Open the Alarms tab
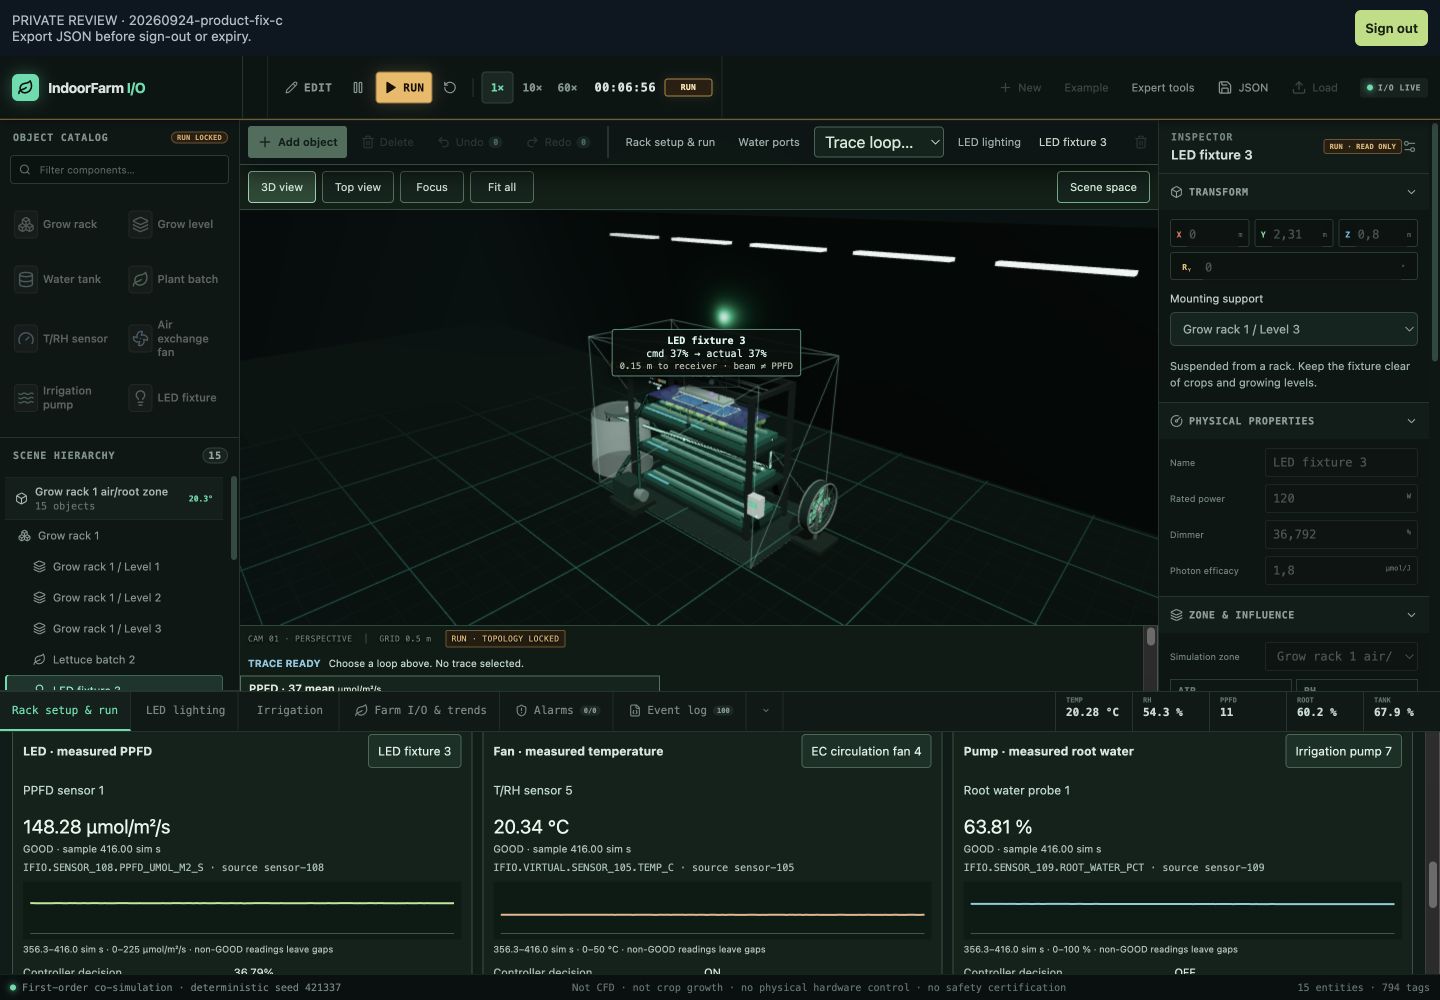 coord(557,711)
